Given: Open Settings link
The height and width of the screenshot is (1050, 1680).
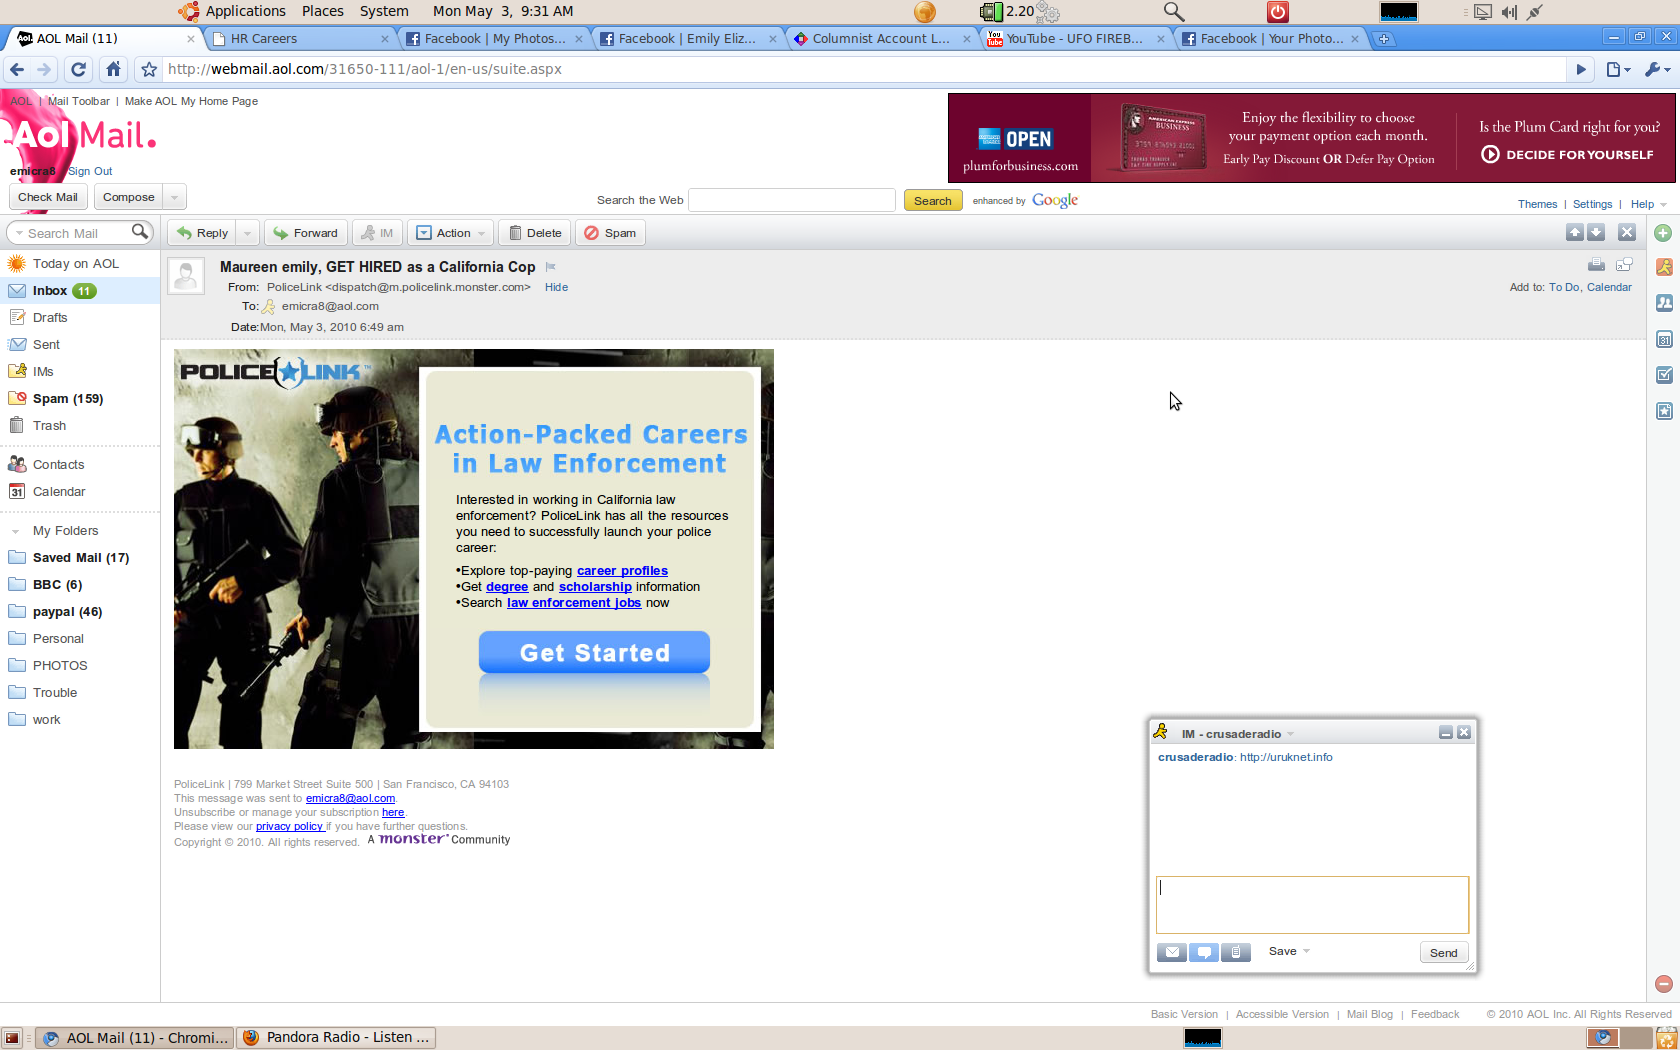Looking at the screenshot, I should [1592, 204].
